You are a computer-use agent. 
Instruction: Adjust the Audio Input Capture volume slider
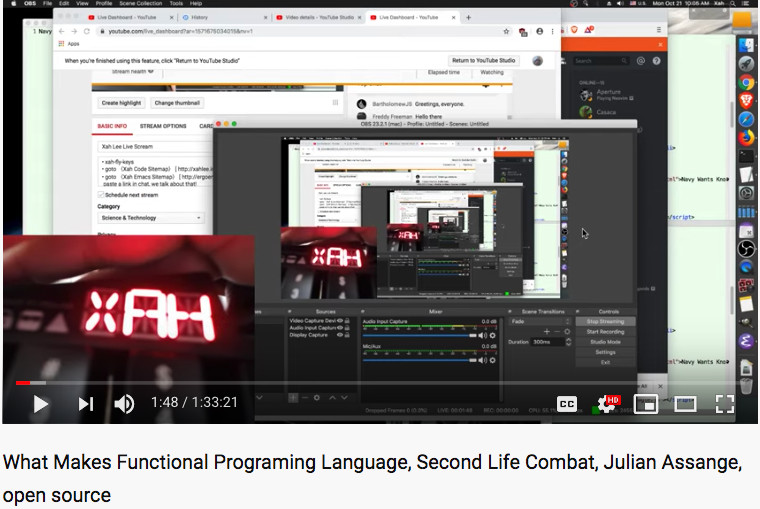coord(420,335)
